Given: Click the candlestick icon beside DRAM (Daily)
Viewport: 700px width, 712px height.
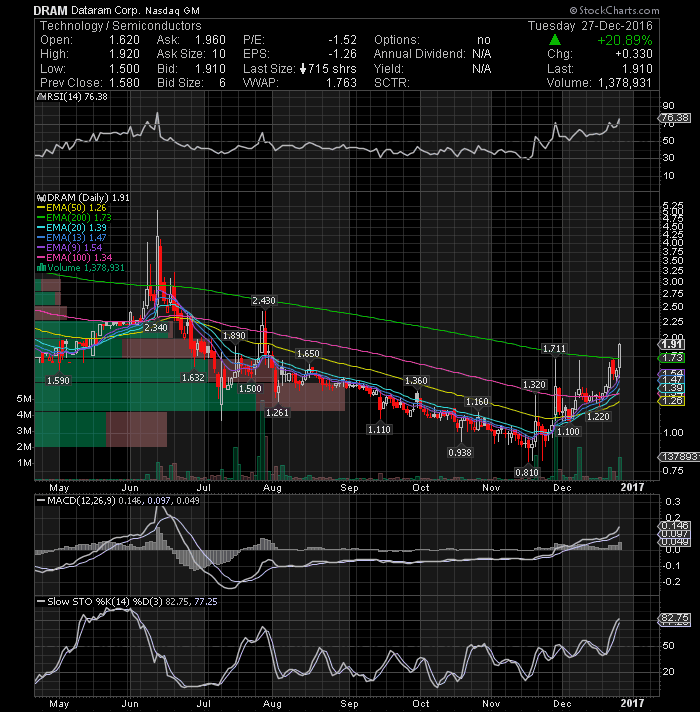Looking at the screenshot, I should (41, 198).
